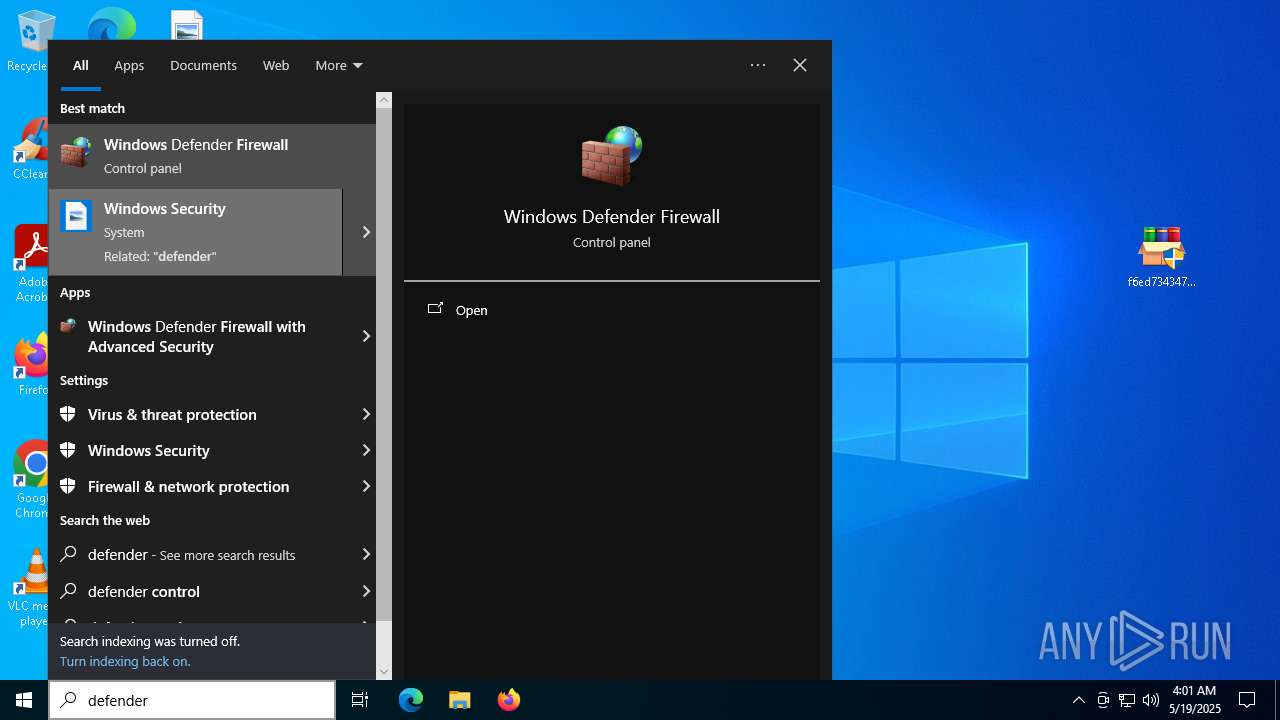Click the Search the web heading
Image resolution: width=1280 pixels, height=720 pixels.
[105, 520]
